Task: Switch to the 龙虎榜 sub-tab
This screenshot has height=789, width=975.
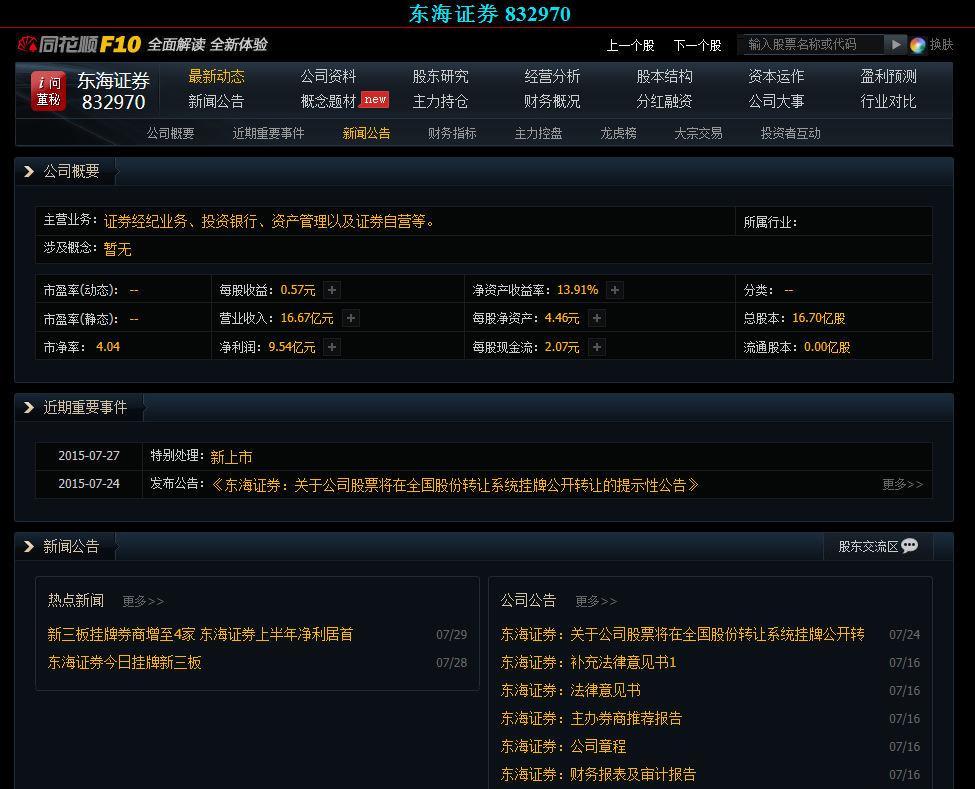Action: (618, 133)
